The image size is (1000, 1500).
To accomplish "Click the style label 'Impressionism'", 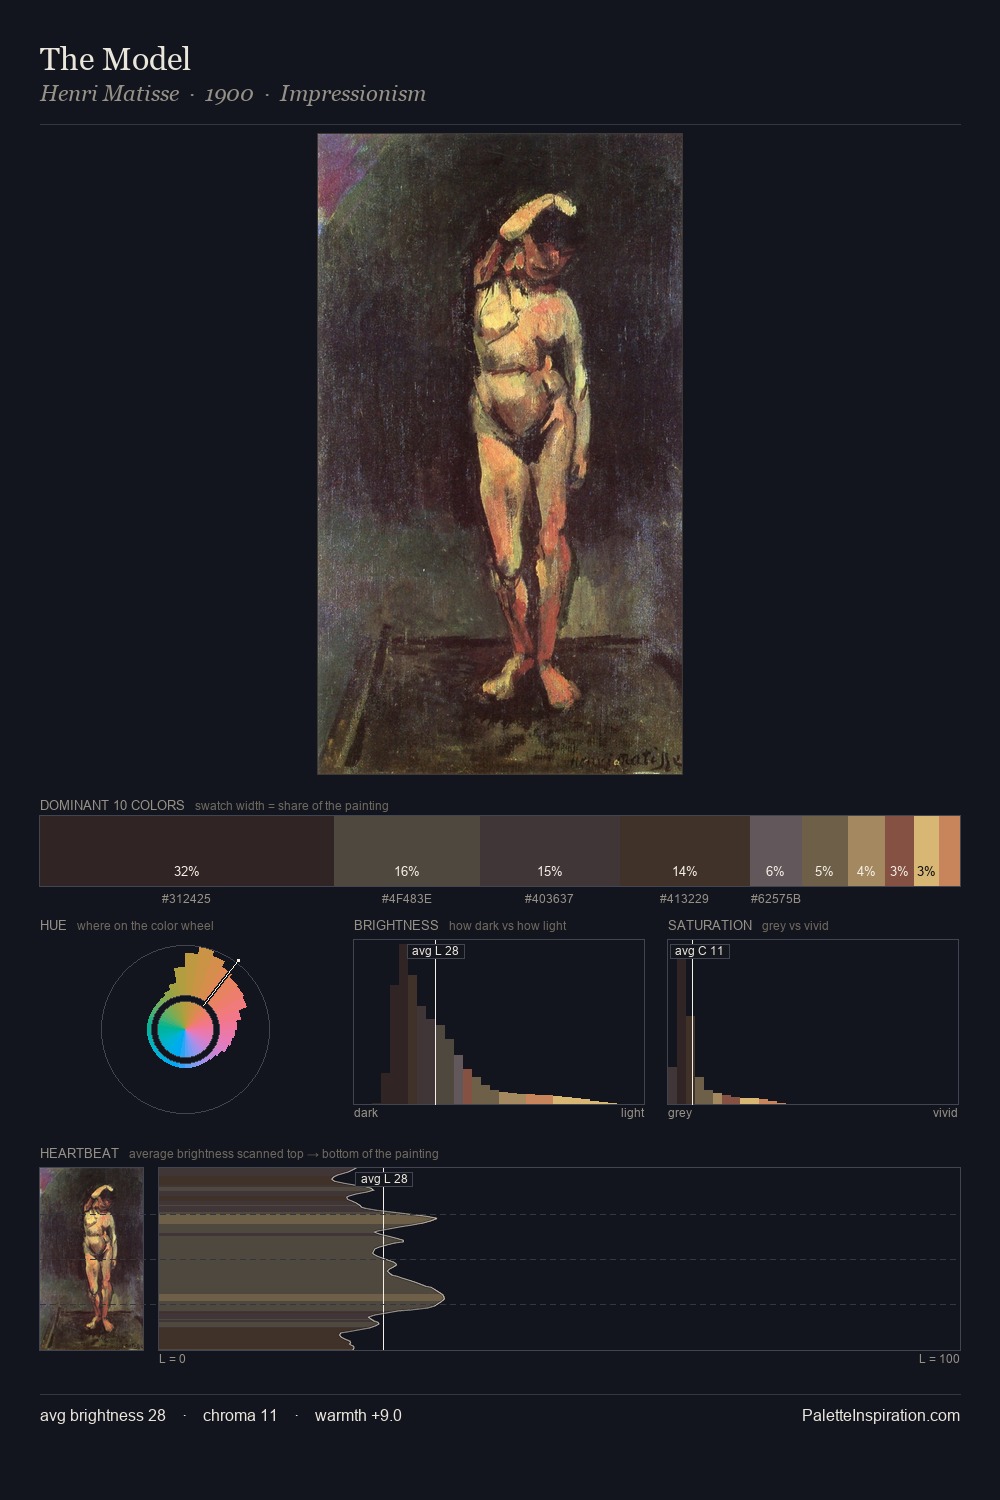I will pos(353,94).
